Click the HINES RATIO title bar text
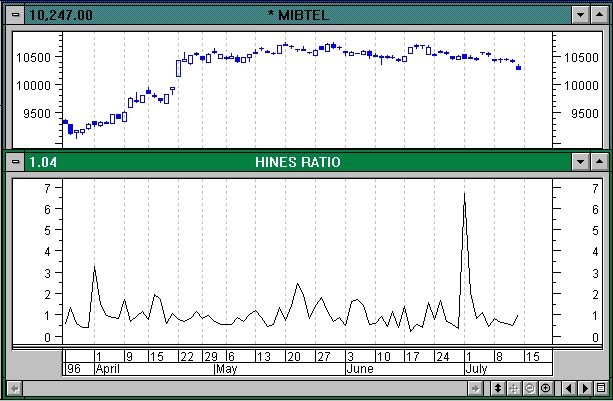613x401 pixels. tap(298, 162)
